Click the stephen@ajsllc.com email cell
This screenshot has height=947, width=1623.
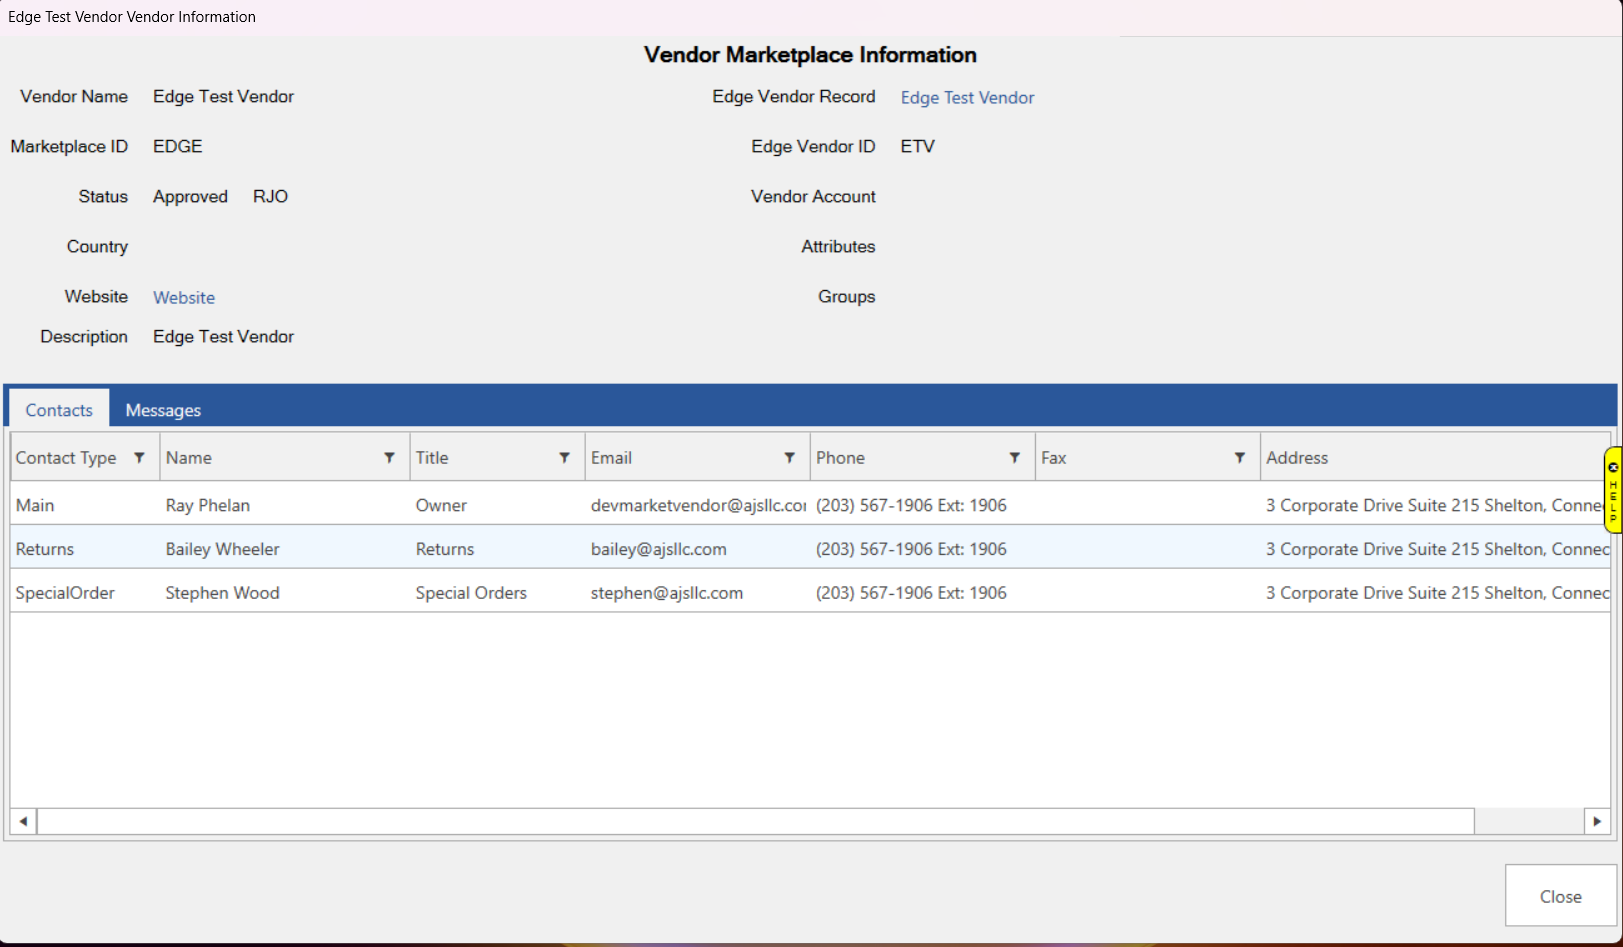coord(666,593)
